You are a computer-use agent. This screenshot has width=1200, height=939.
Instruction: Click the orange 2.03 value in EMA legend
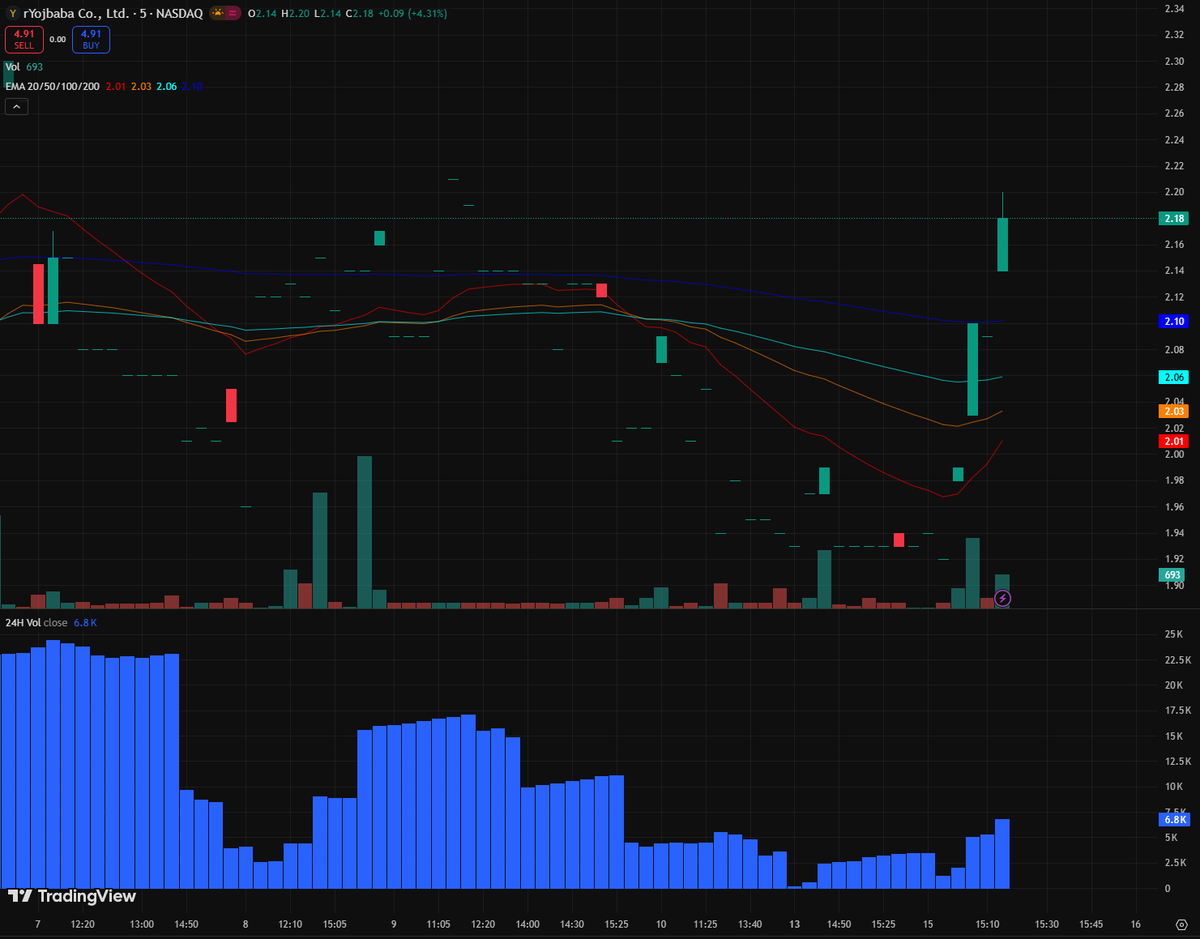pyautogui.click(x=141, y=87)
